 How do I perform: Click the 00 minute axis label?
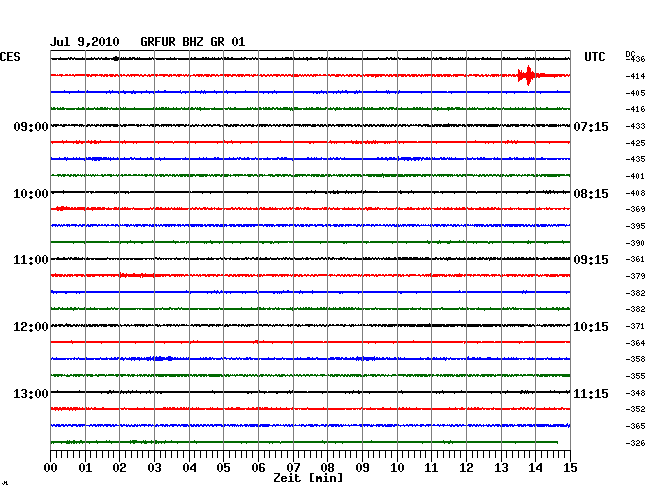[51, 468]
